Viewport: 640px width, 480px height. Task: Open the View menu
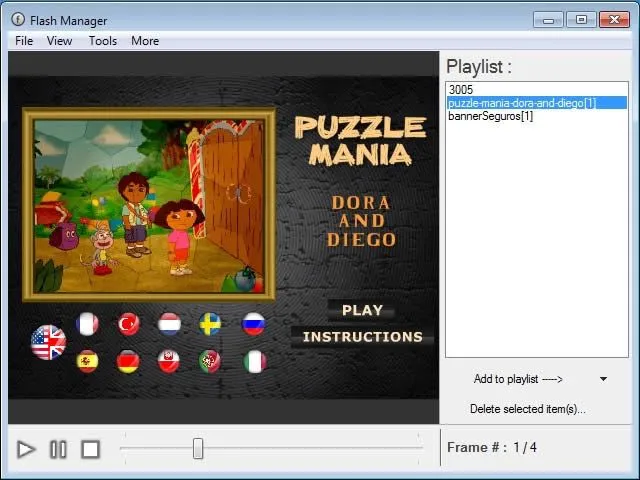pyautogui.click(x=59, y=41)
